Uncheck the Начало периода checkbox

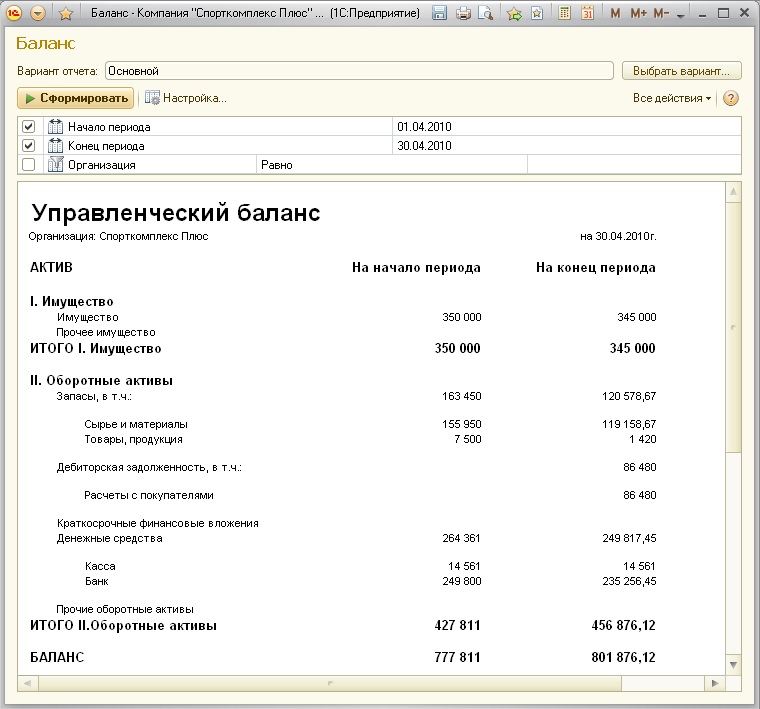coord(29,127)
